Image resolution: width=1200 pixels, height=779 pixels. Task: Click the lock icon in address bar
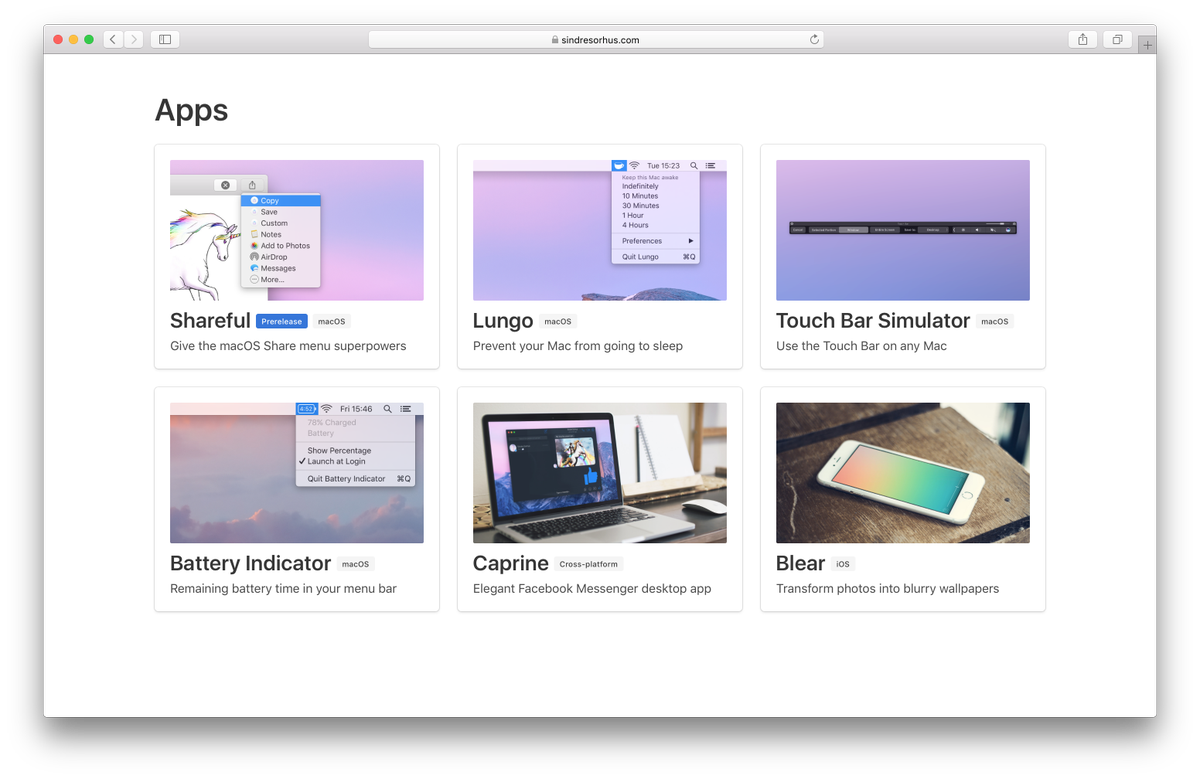click(555, 40)
